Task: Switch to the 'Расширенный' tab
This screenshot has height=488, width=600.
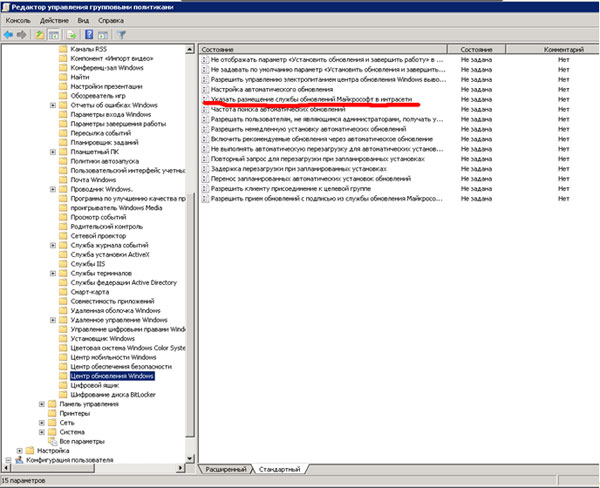Action: [225, 468]
